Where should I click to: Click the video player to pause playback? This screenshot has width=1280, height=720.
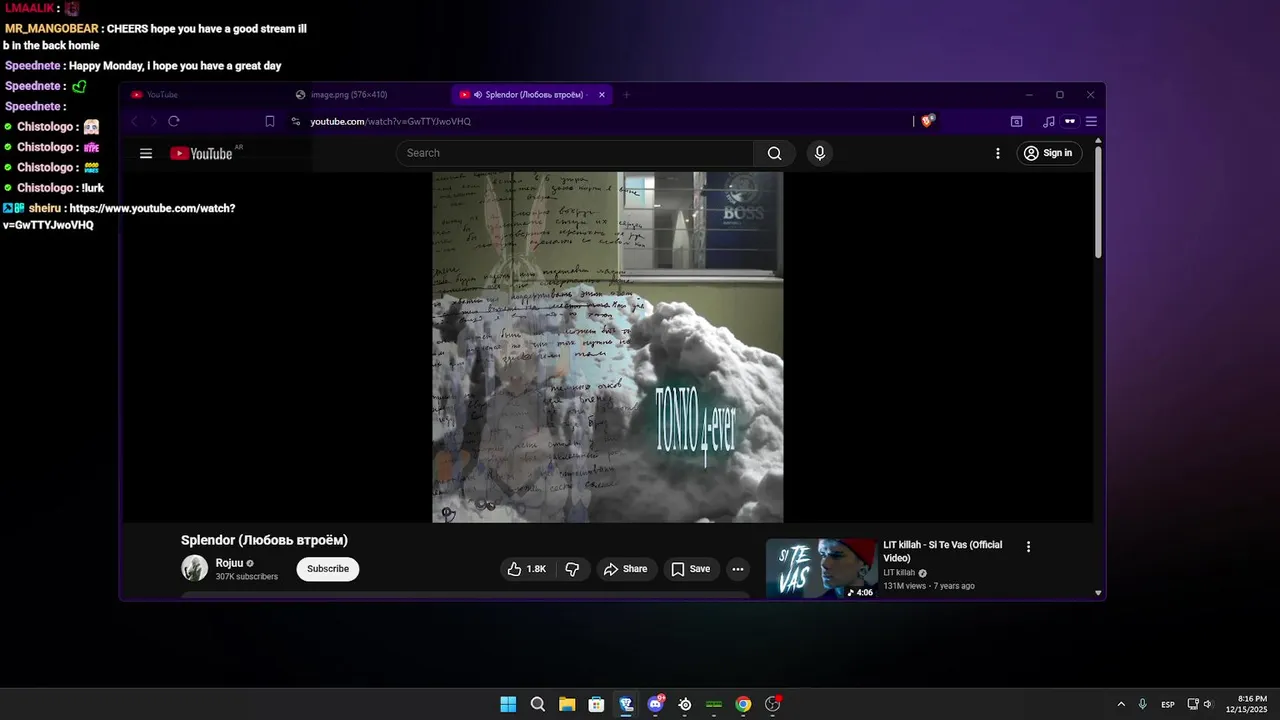[608, 347]
